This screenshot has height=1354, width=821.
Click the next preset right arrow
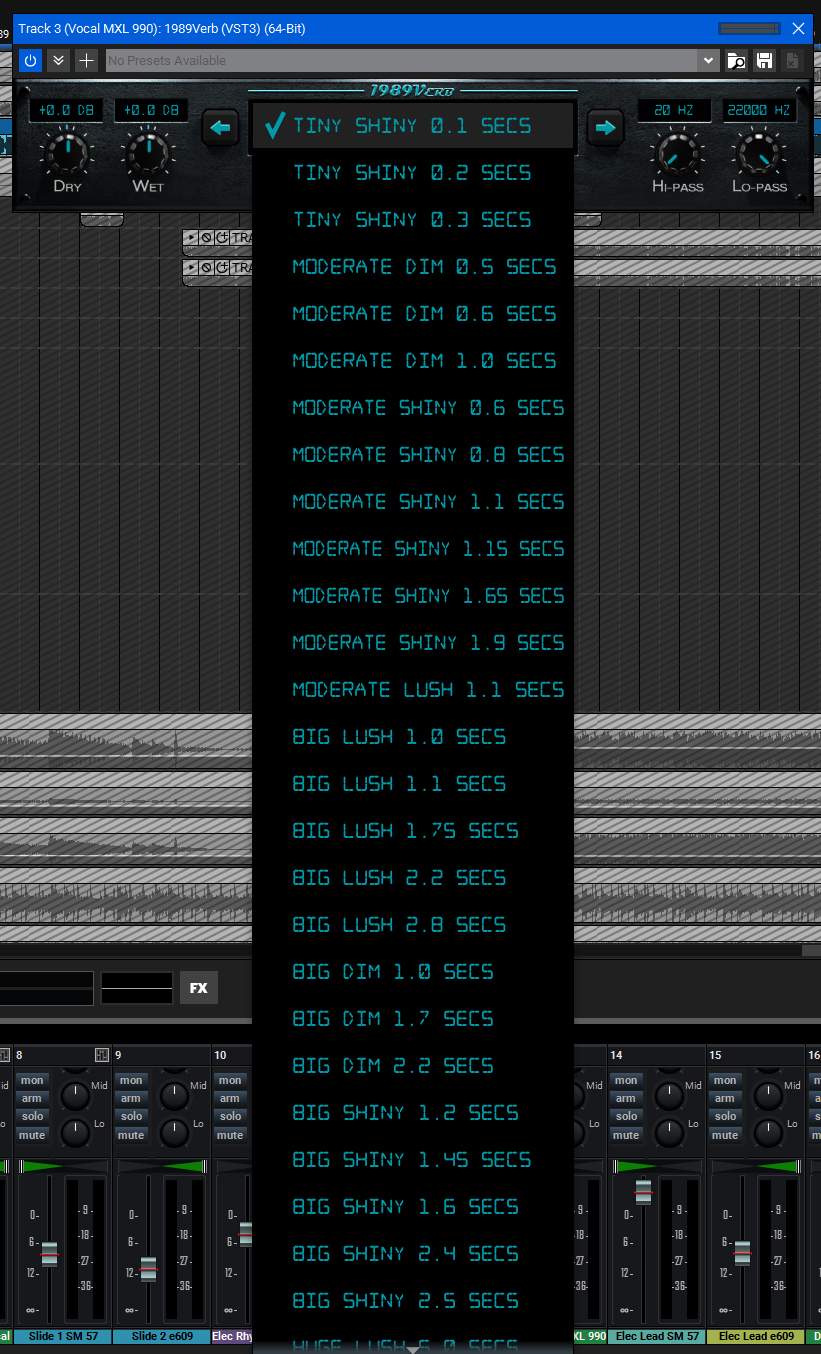604,128
